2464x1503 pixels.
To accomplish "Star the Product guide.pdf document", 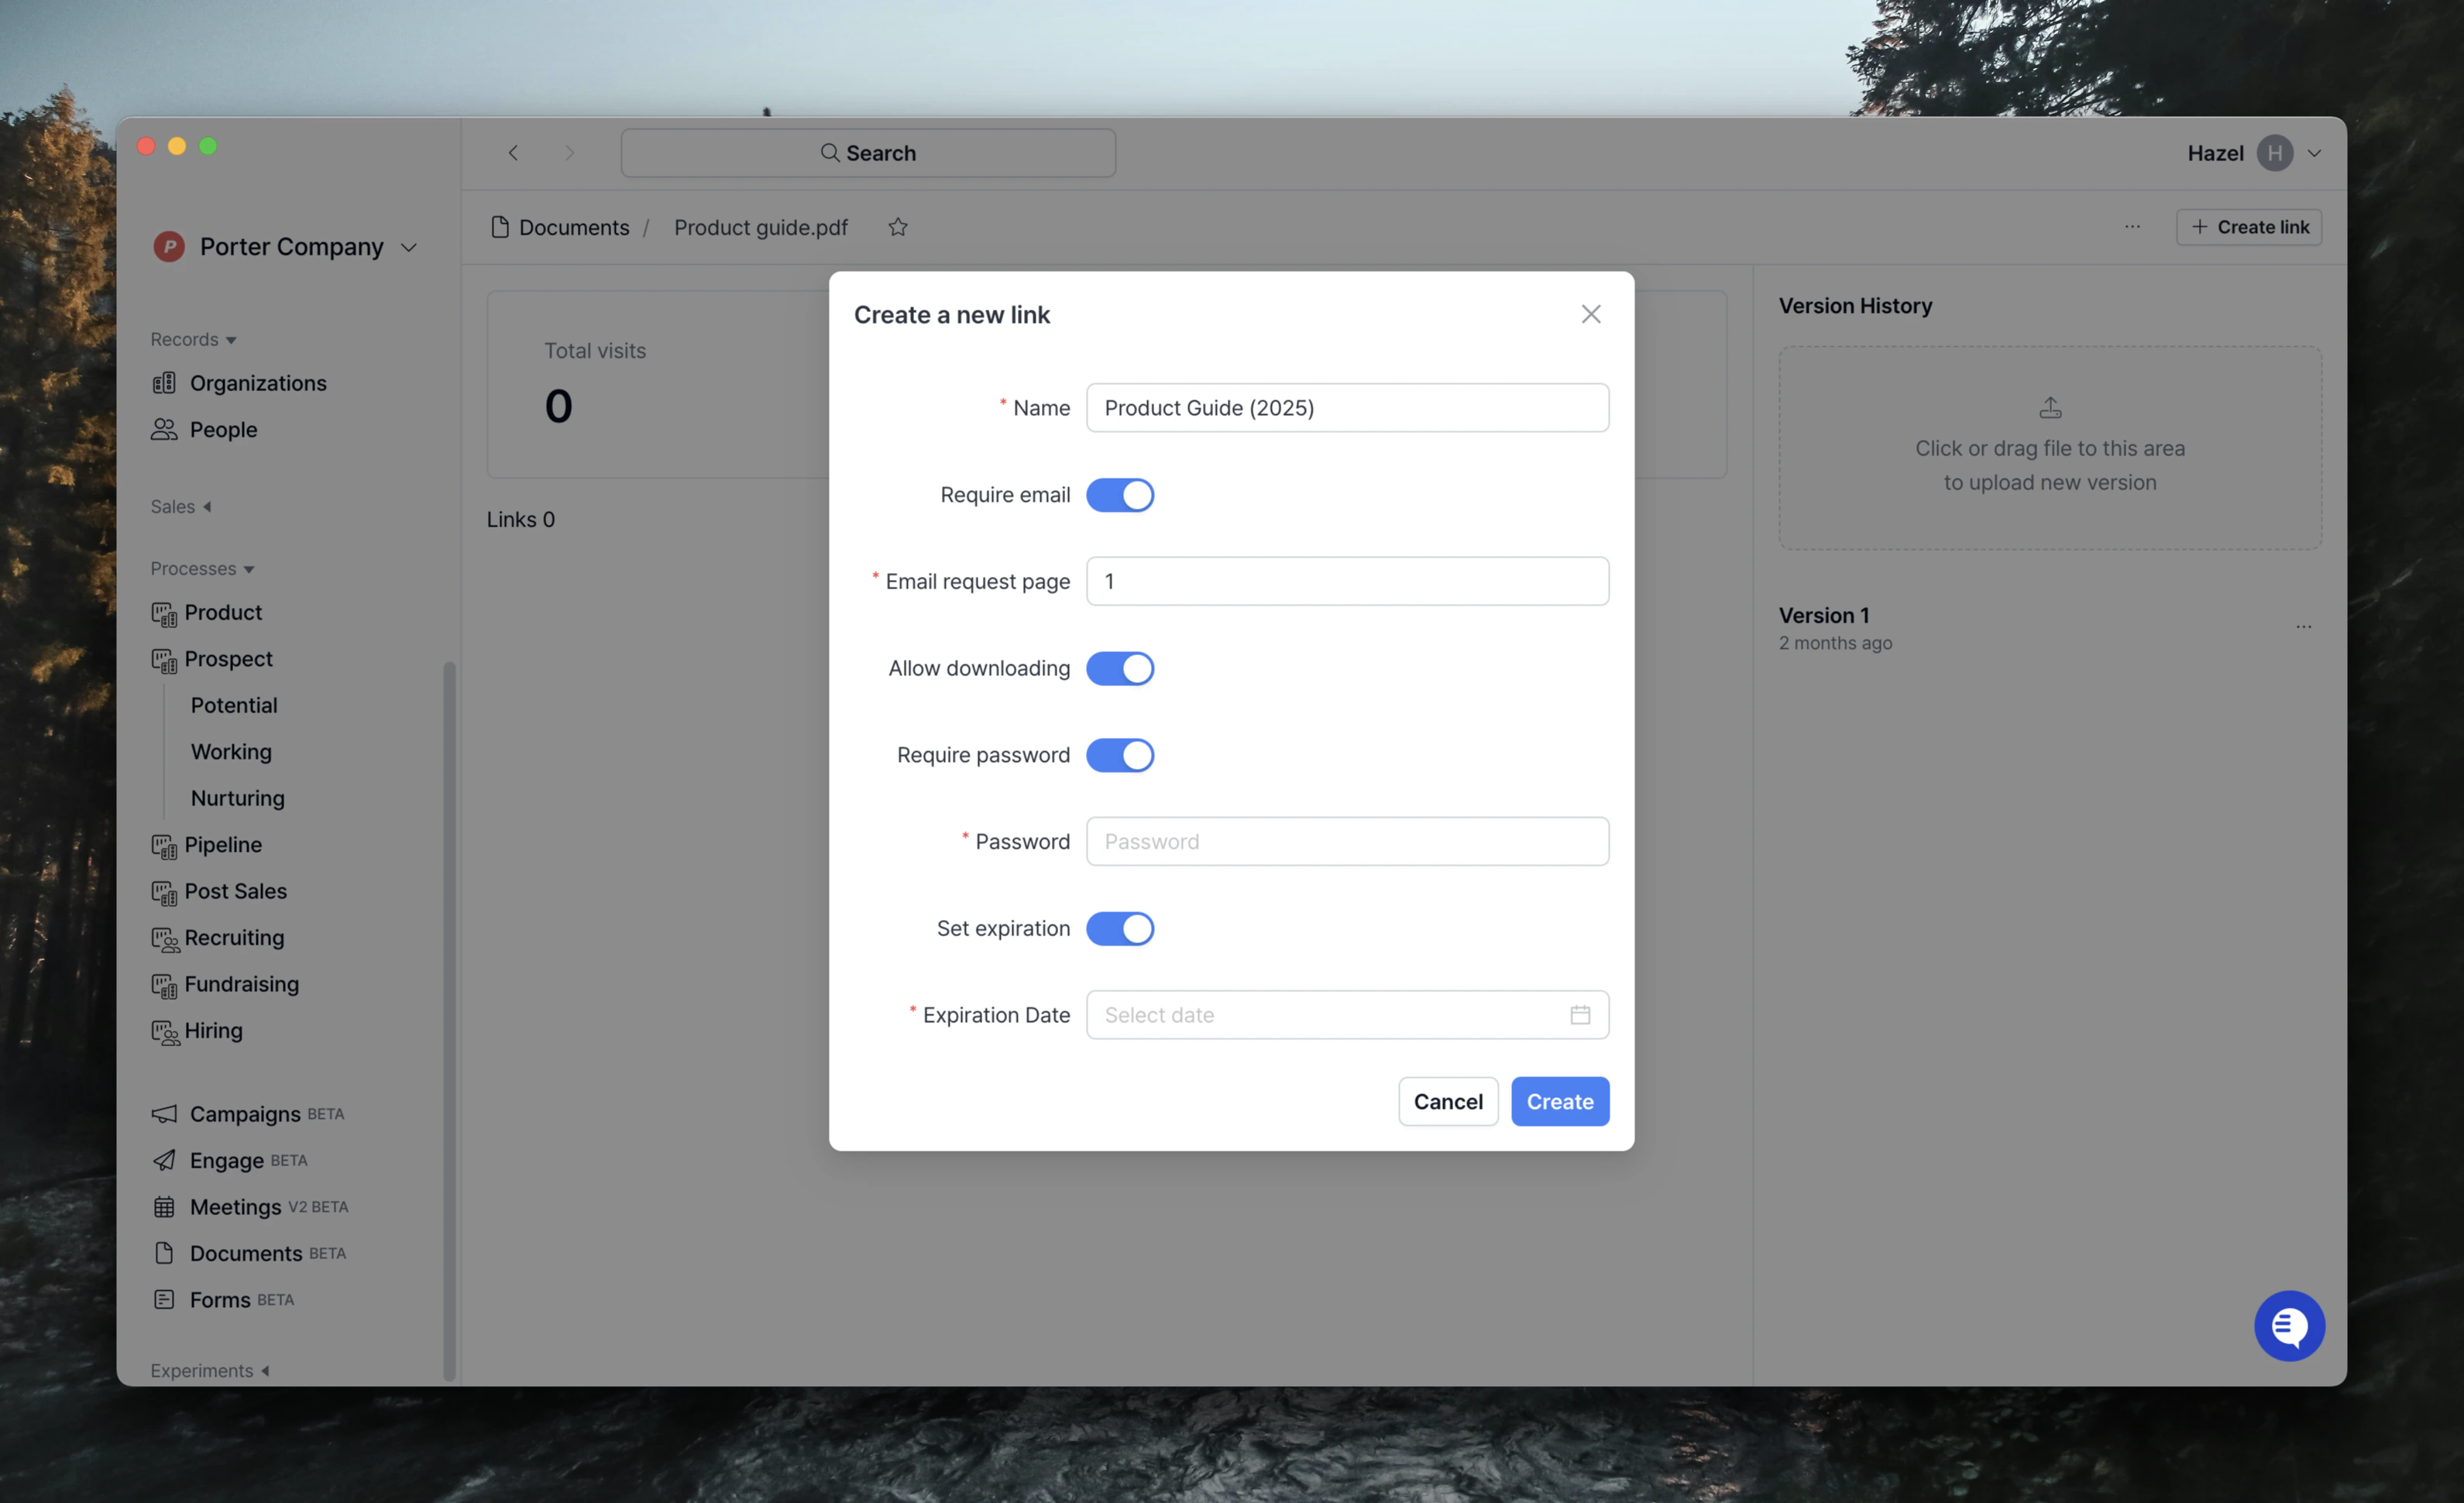I will point(897,227).
